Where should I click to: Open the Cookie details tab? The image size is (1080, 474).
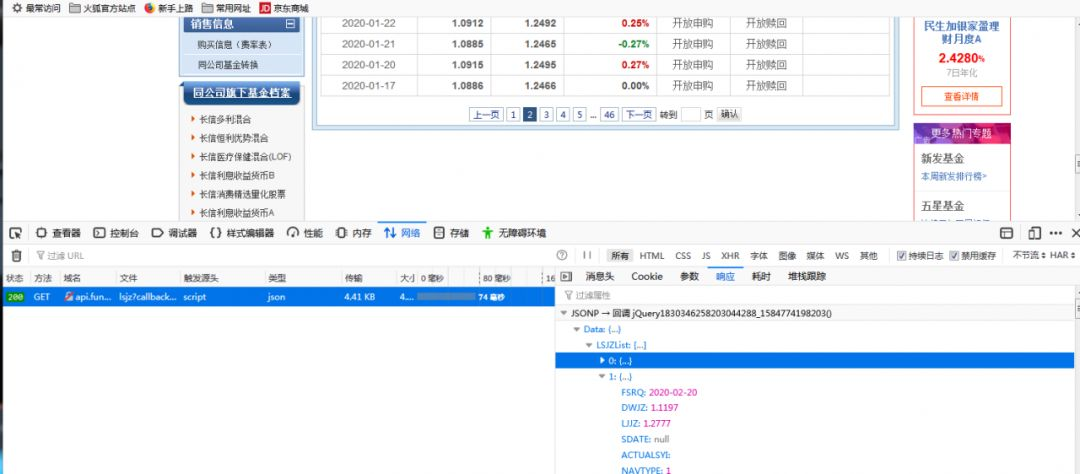tap(647, 276)
